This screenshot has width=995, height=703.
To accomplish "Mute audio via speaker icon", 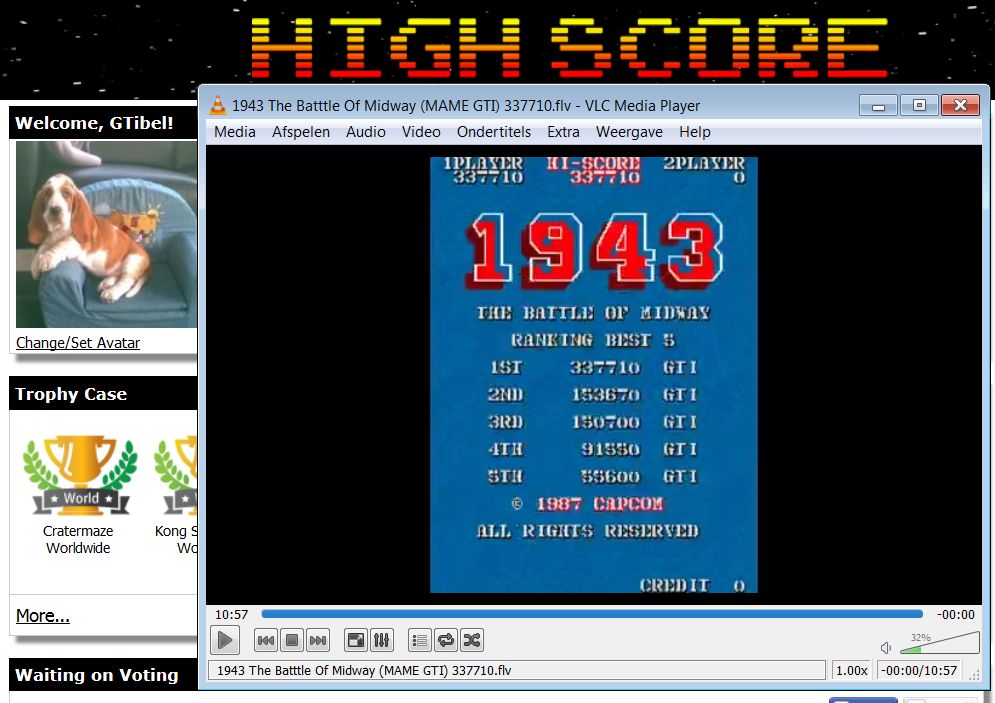I will coord(886,648).
